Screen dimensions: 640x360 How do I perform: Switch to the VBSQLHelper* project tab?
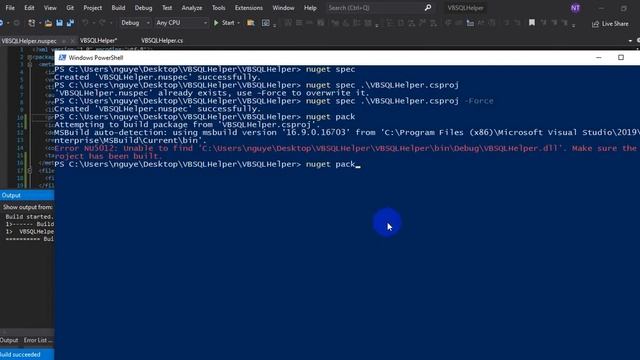(98, 40)
